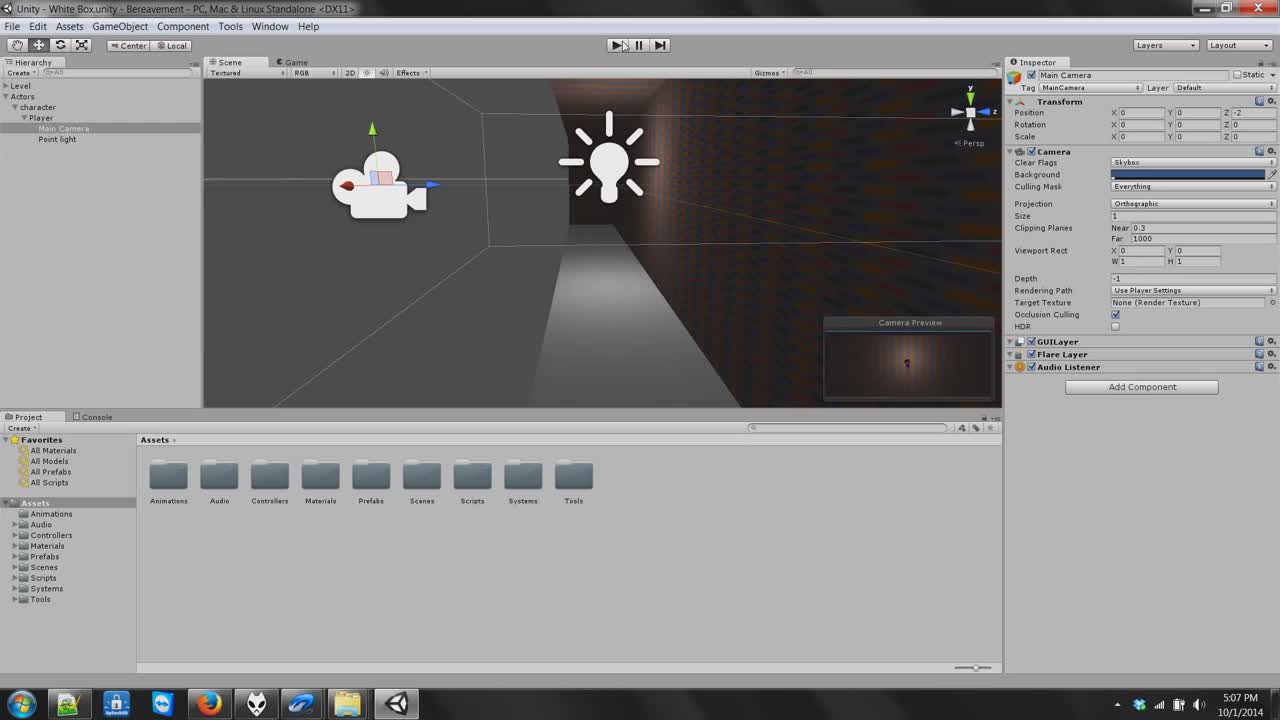1280x720 pixels.
Task: Open the Rendering Path dropdown
Action: coord(1193,291)
